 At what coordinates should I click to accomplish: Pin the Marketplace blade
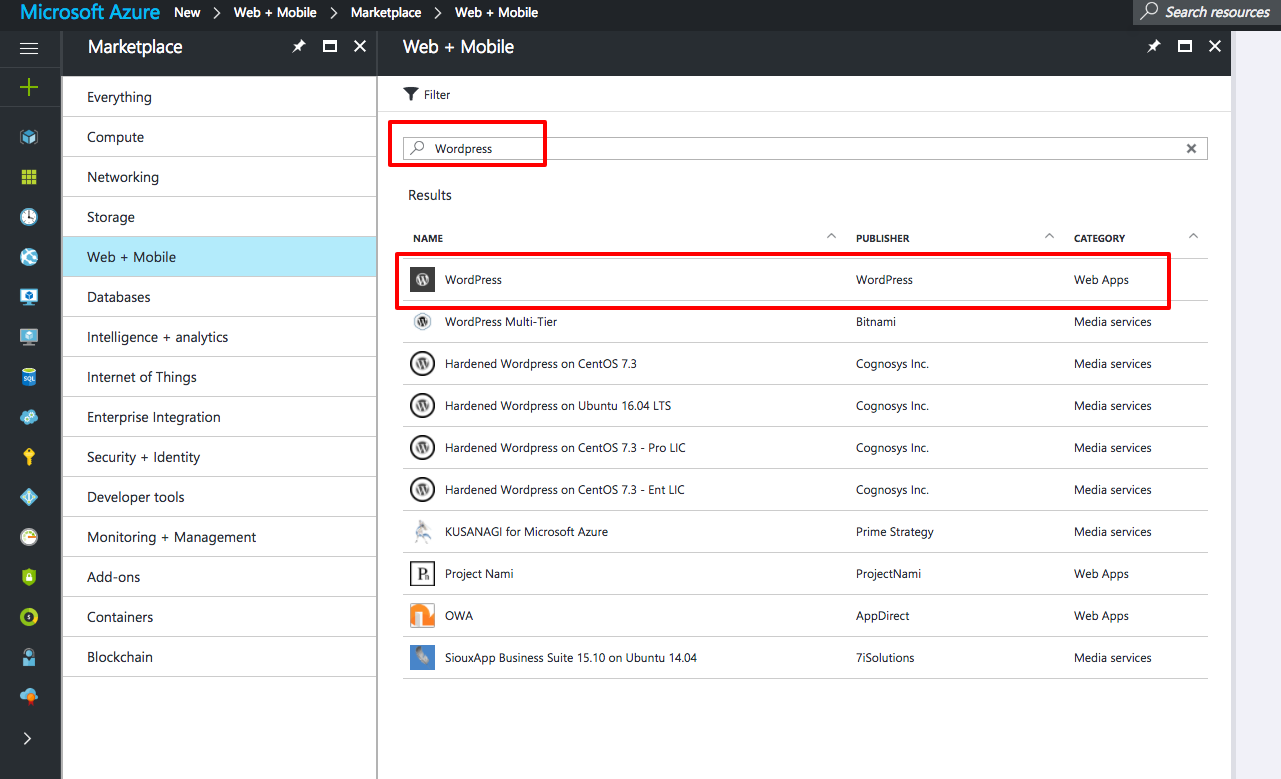[298, 46]
